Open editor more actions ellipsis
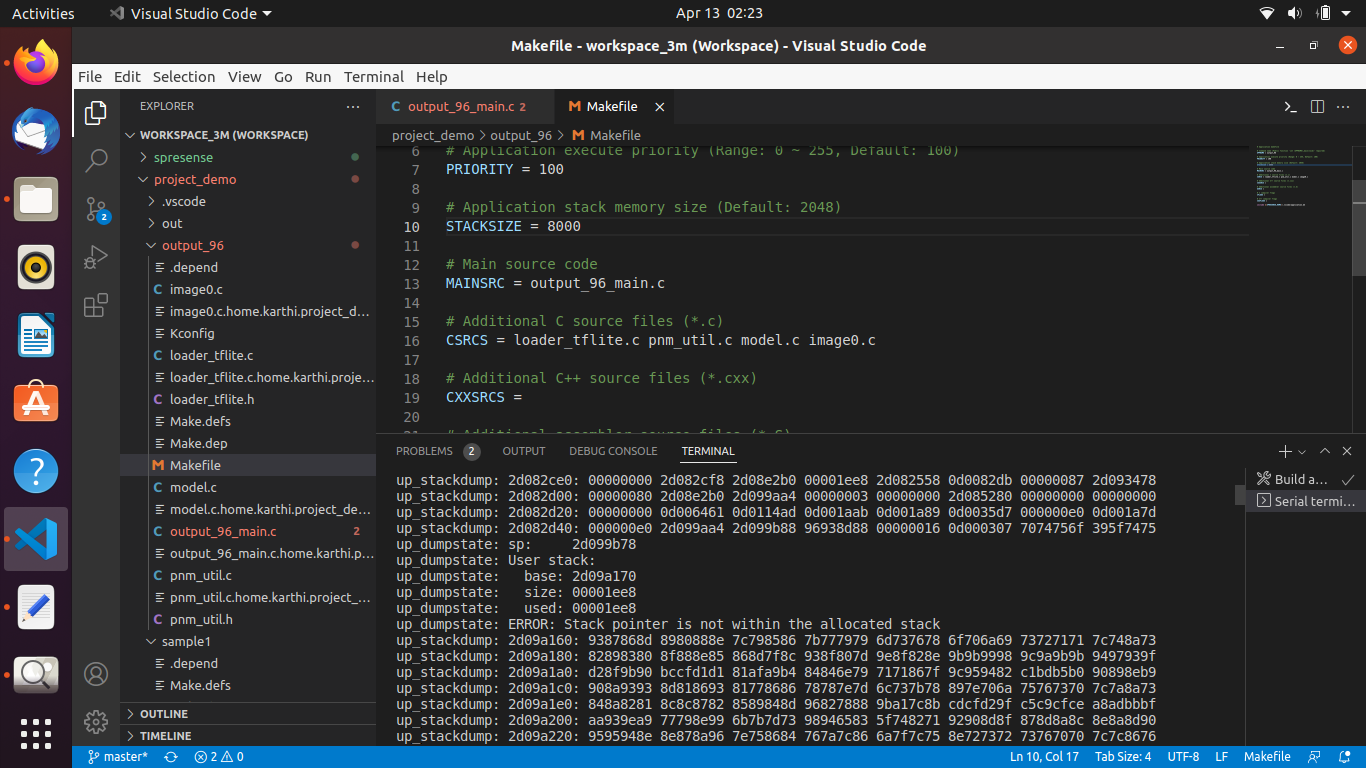 (x=1344, y=106)
